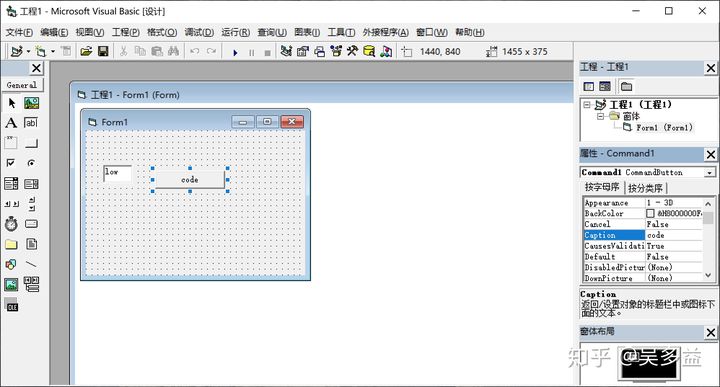
Task: Open the Menu Editor toolbar icon
Action: (x=66, y=51)
